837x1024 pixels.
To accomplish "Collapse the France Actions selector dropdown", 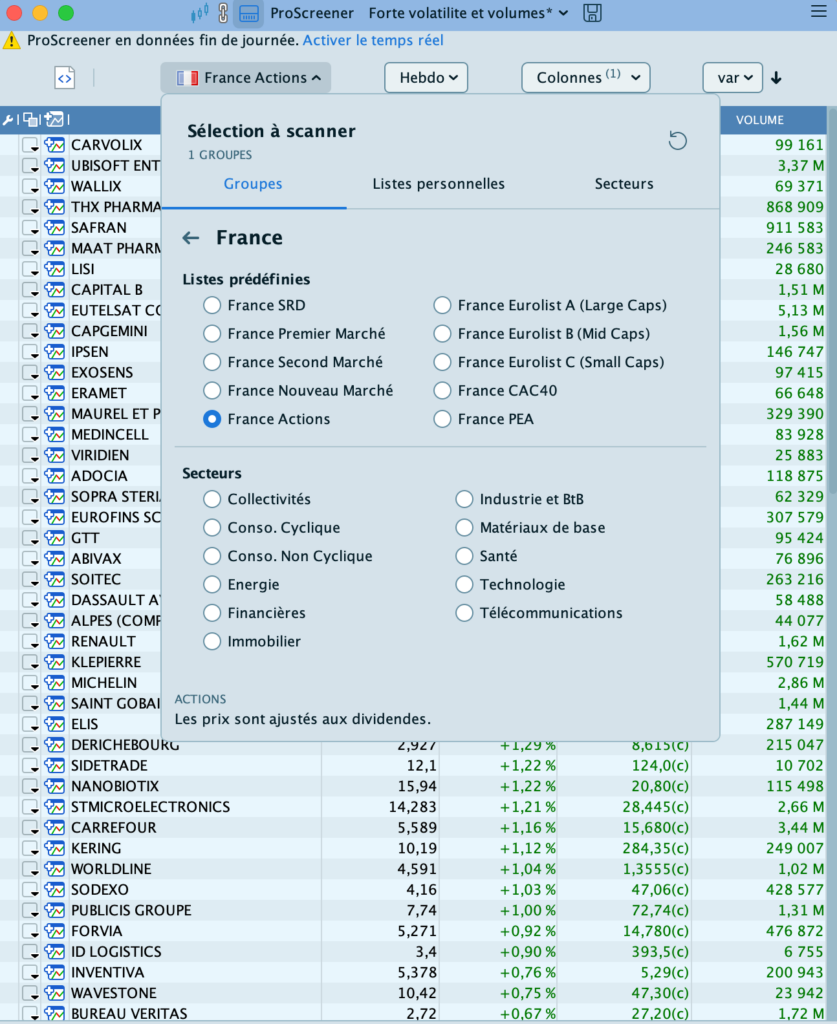I will coord(246,78).
